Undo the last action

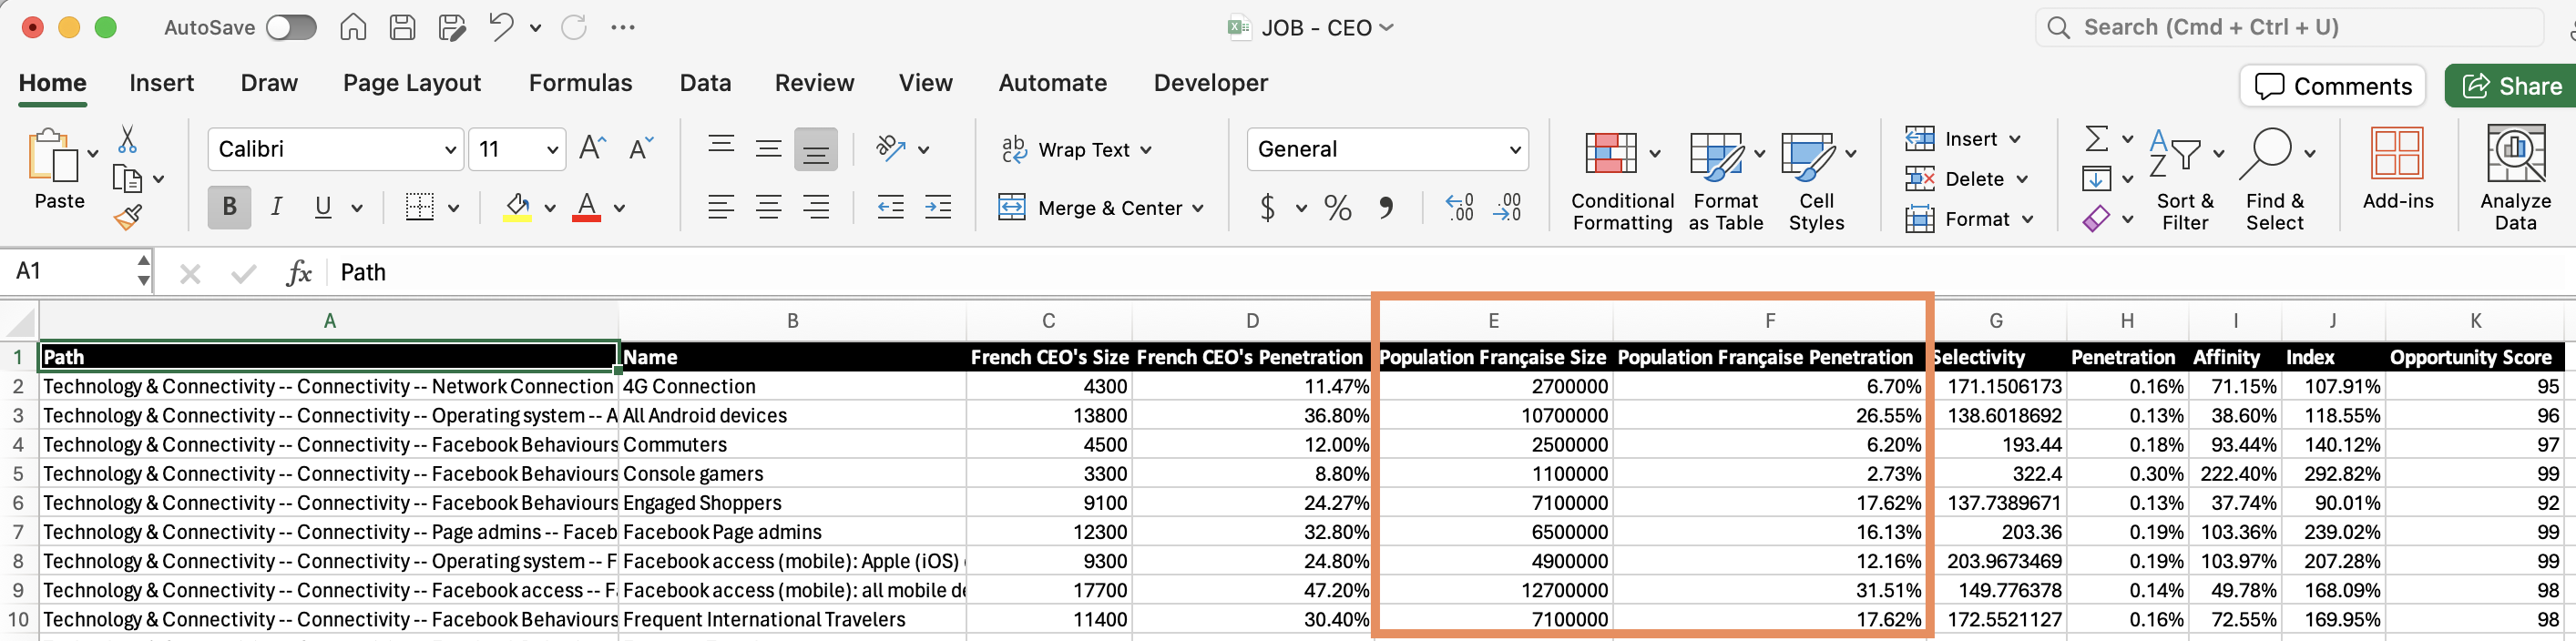[x=501, y=27]
